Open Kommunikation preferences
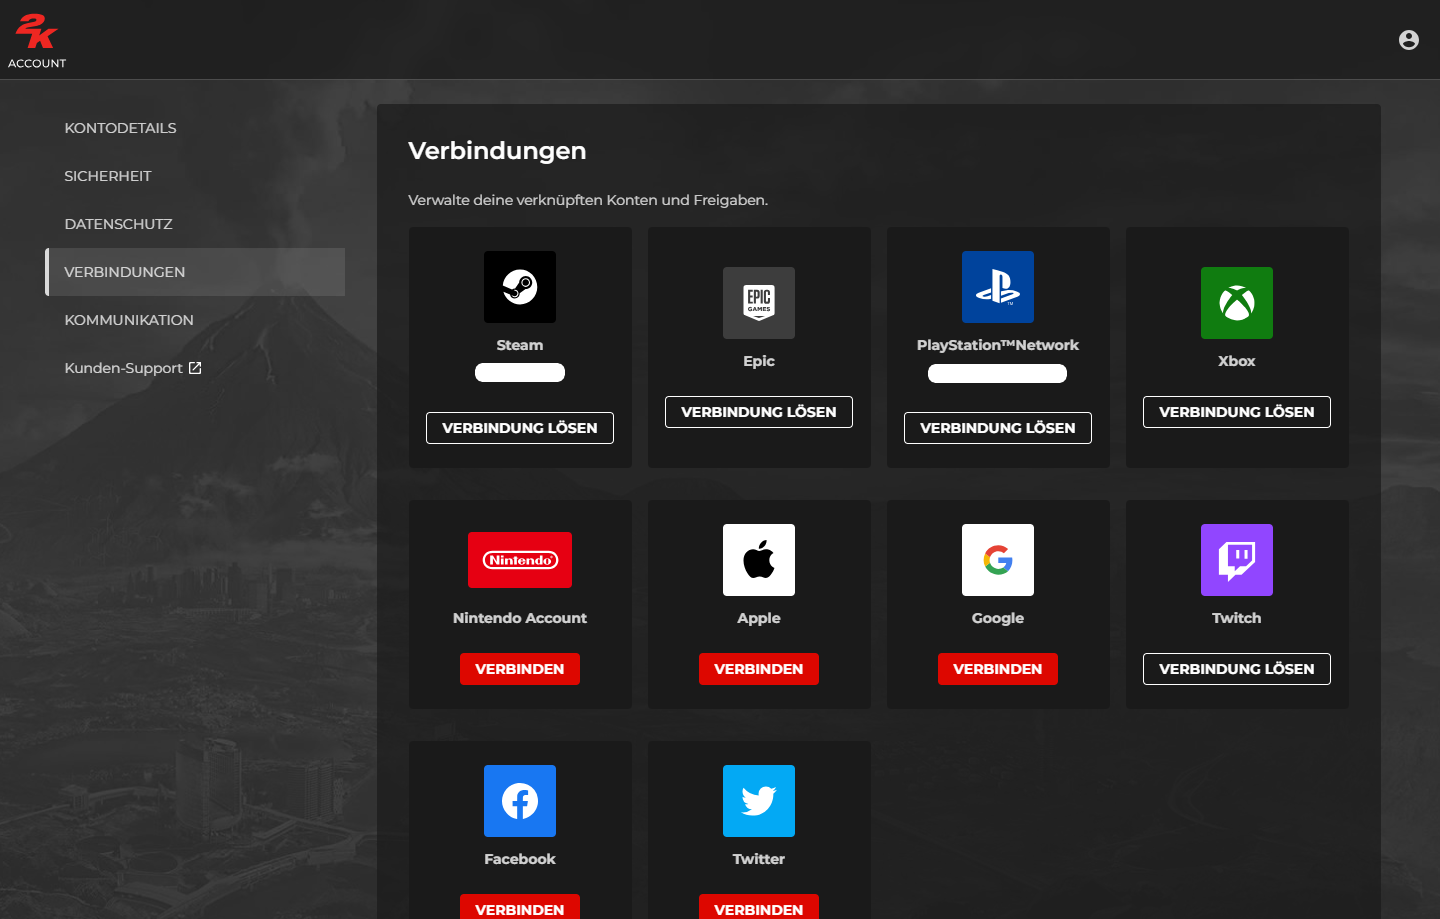1440x919 pixels. pos(195,320)
